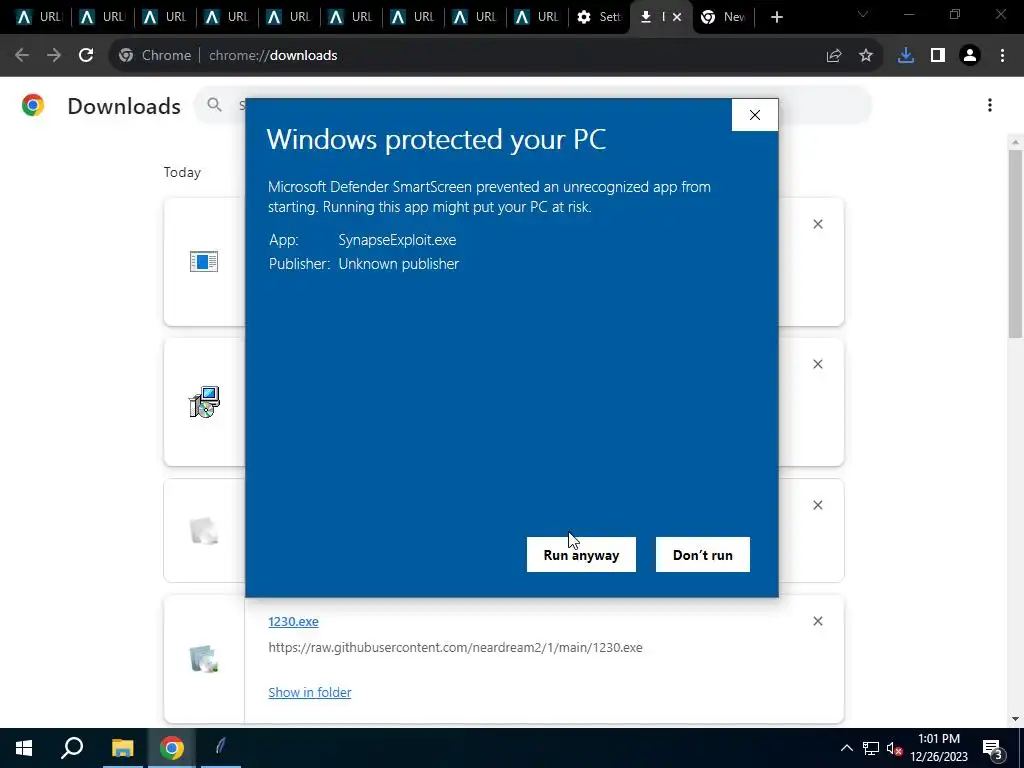Viewport: 1024px width, 768px height.
Task: Open Windows search from the taskbar
Action: tap(72, 748)
